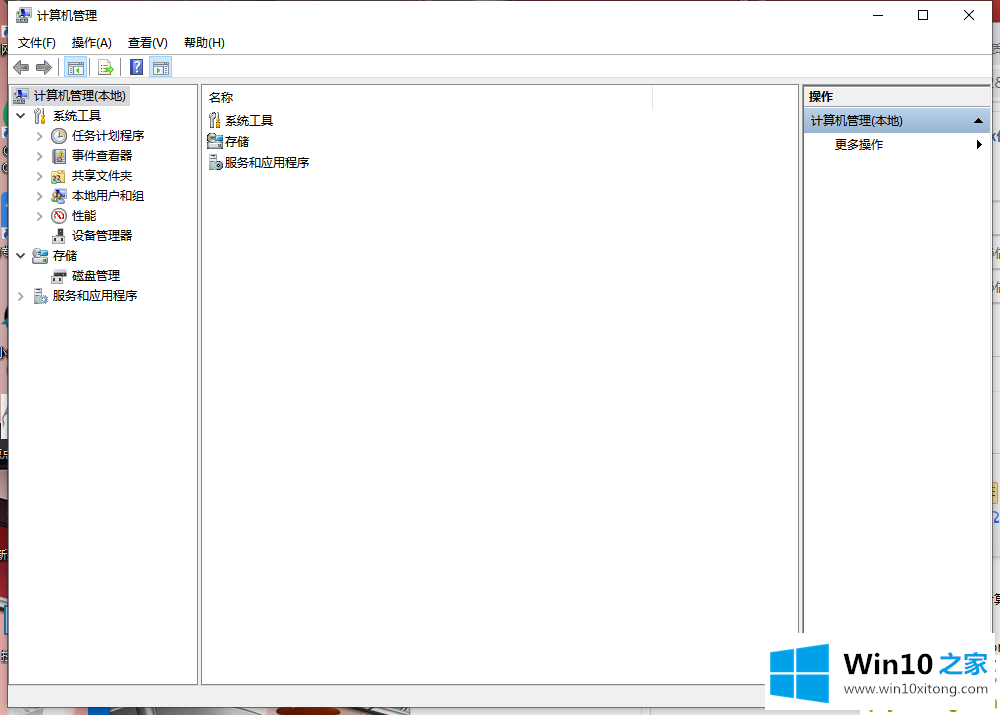Minimize the 计算机管理 window

pyautogui.click(x=878, y=15)
